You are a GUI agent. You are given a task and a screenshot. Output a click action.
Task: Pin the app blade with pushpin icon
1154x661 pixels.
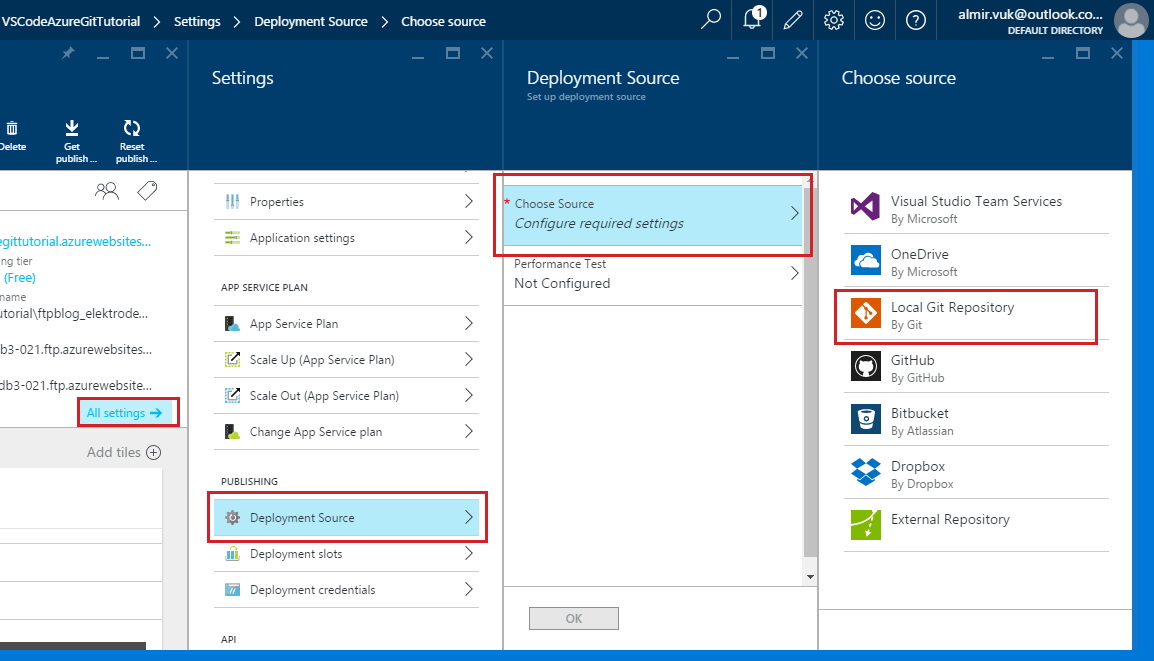tap(68, 53)
